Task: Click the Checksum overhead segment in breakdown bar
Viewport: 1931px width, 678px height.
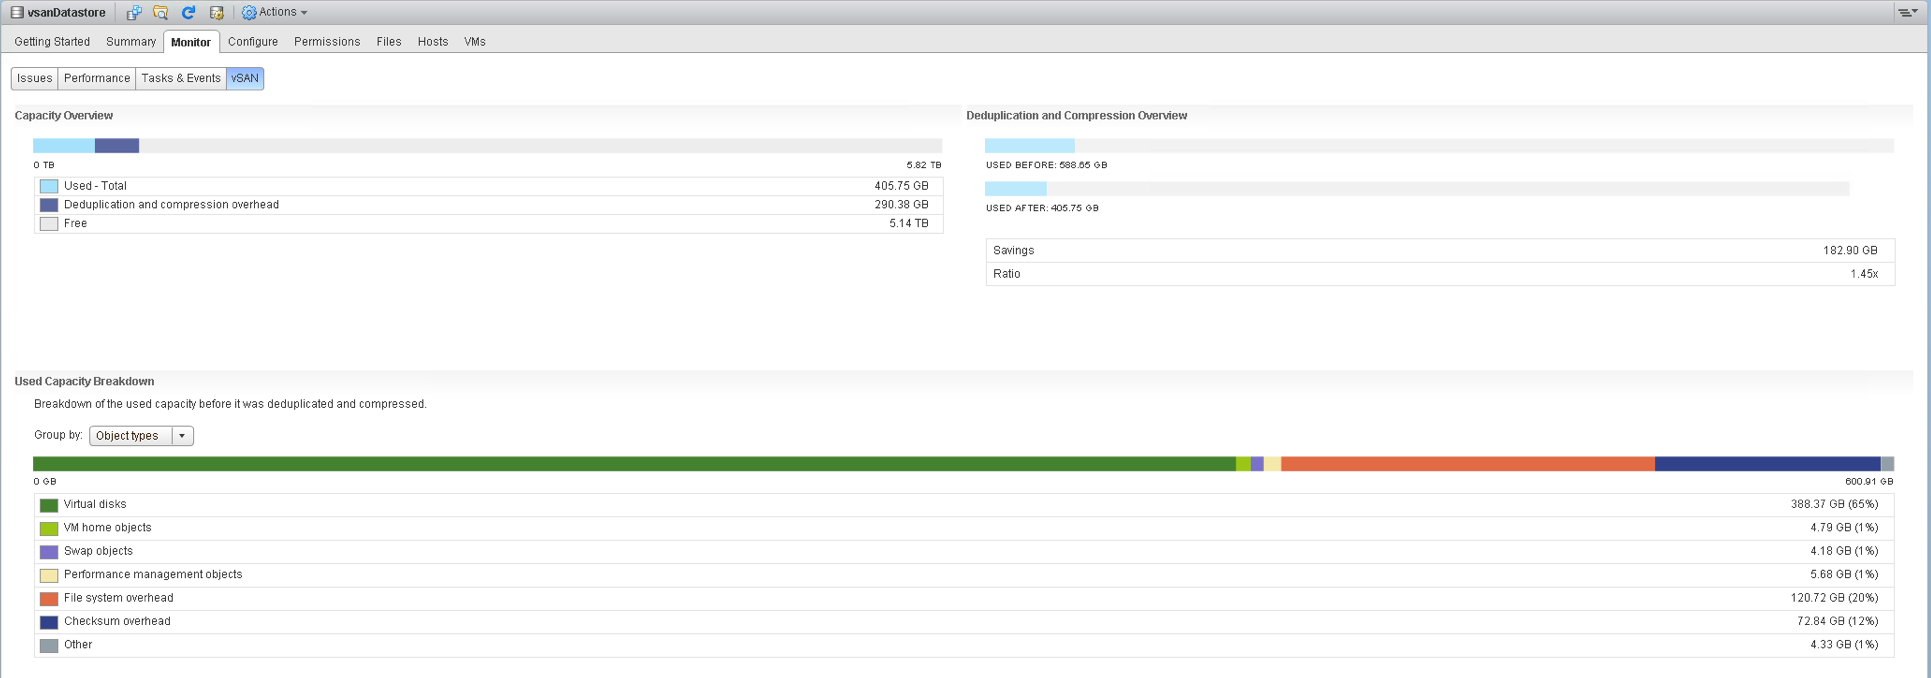Action: tap(1767, 464)
